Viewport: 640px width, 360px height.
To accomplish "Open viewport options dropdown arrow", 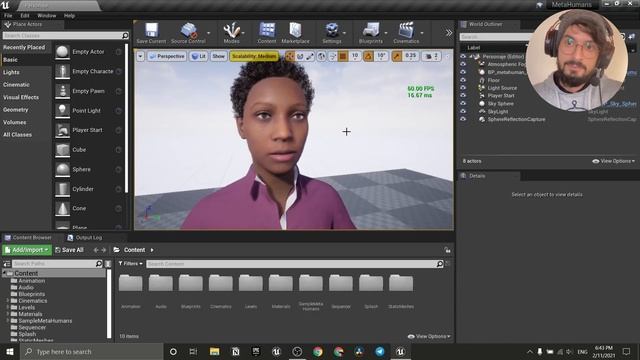I will point(140,56).
